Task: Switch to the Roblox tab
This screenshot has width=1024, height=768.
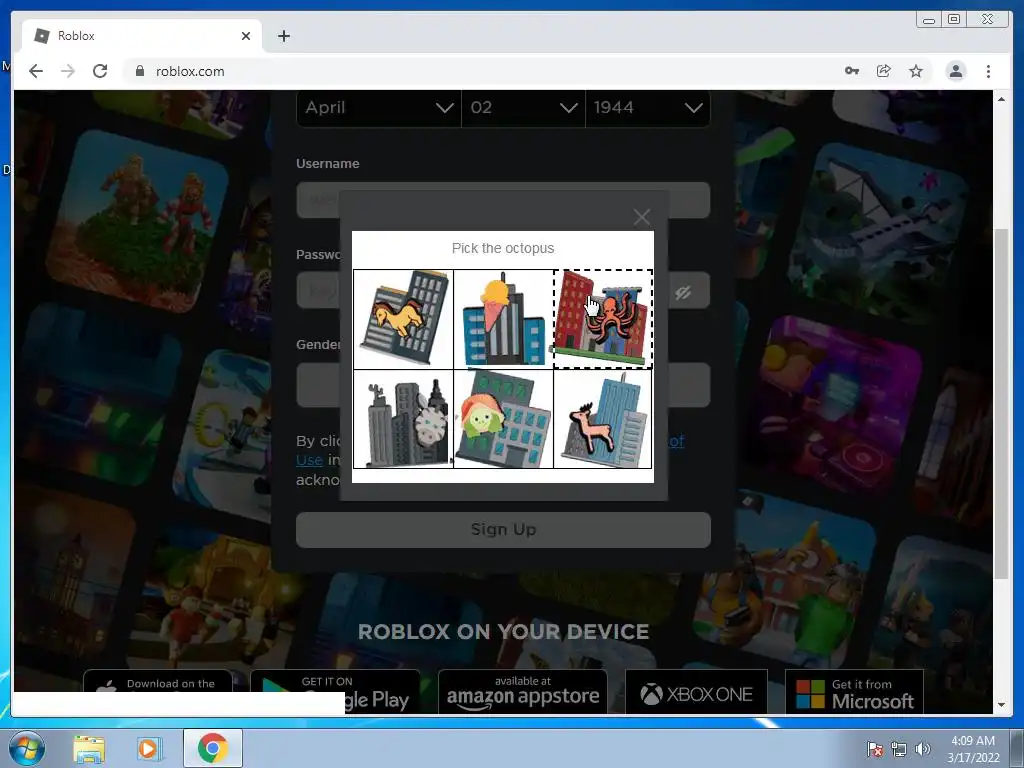Action: point(142,36)
